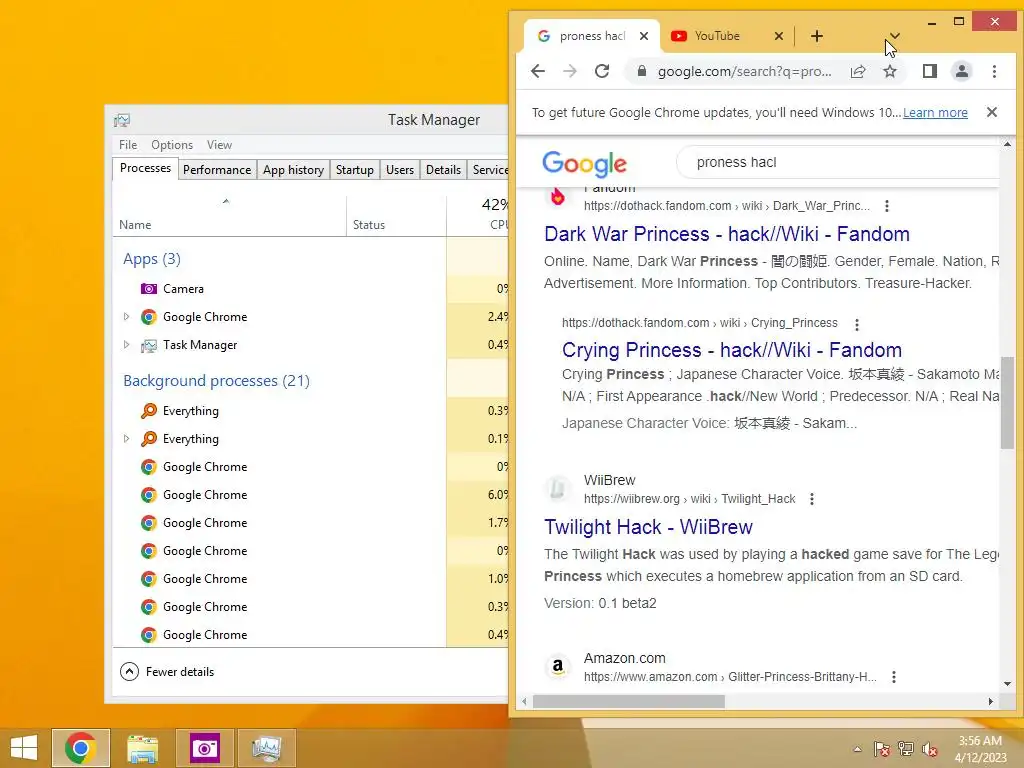This screenshot has width=1024, height=768.
Task: Close the YouTube tab
Action: (778, 36)
